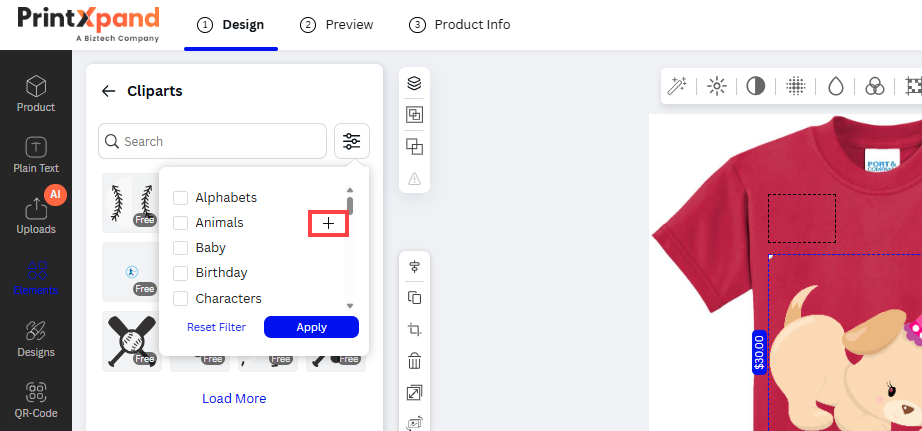Open the filter settings icon
922x431 pixels.
(352, 141)
